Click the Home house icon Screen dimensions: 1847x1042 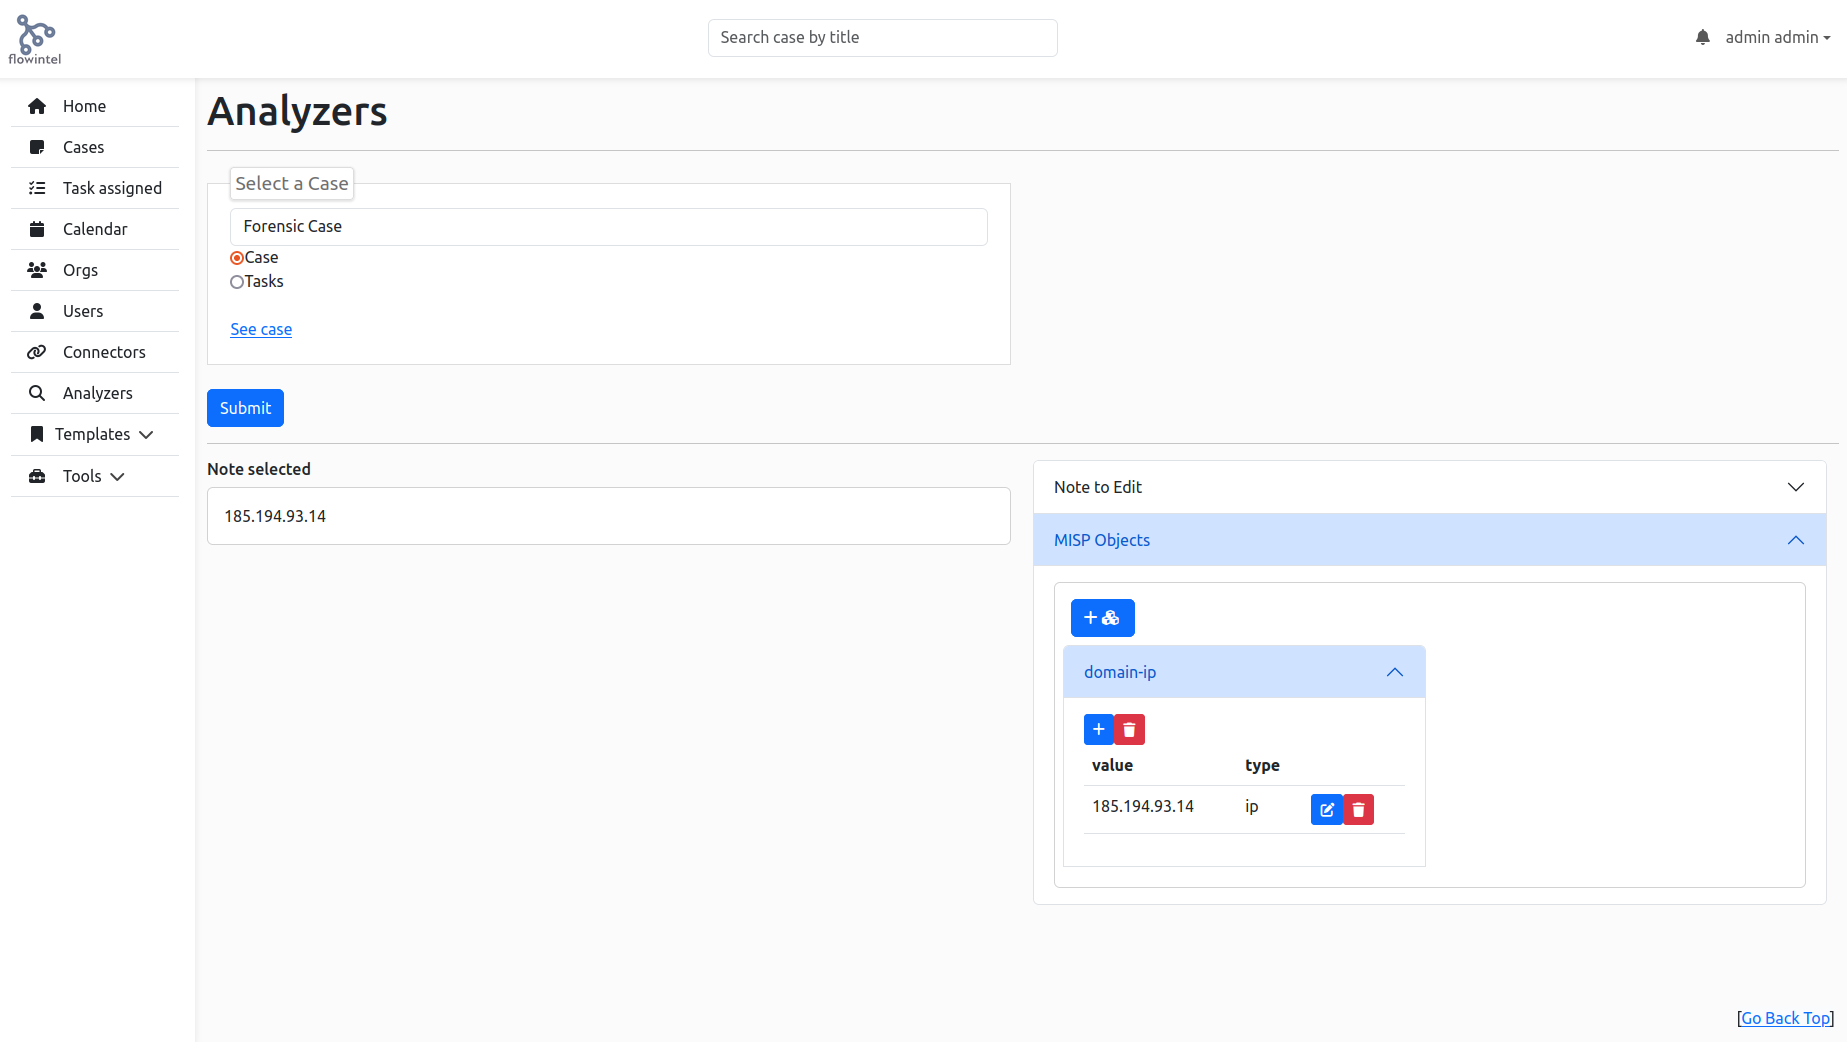pos(37,106)
